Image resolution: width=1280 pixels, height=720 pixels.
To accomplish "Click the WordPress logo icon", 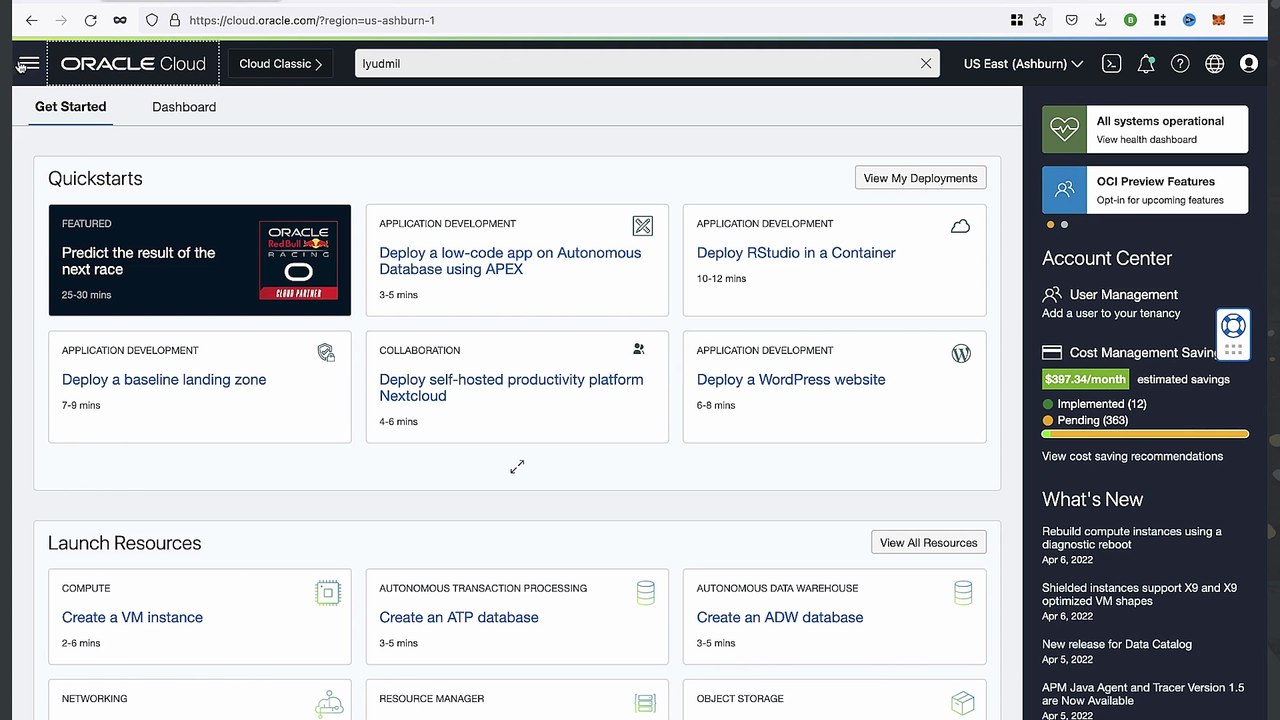I will click(x=961, y=353).
